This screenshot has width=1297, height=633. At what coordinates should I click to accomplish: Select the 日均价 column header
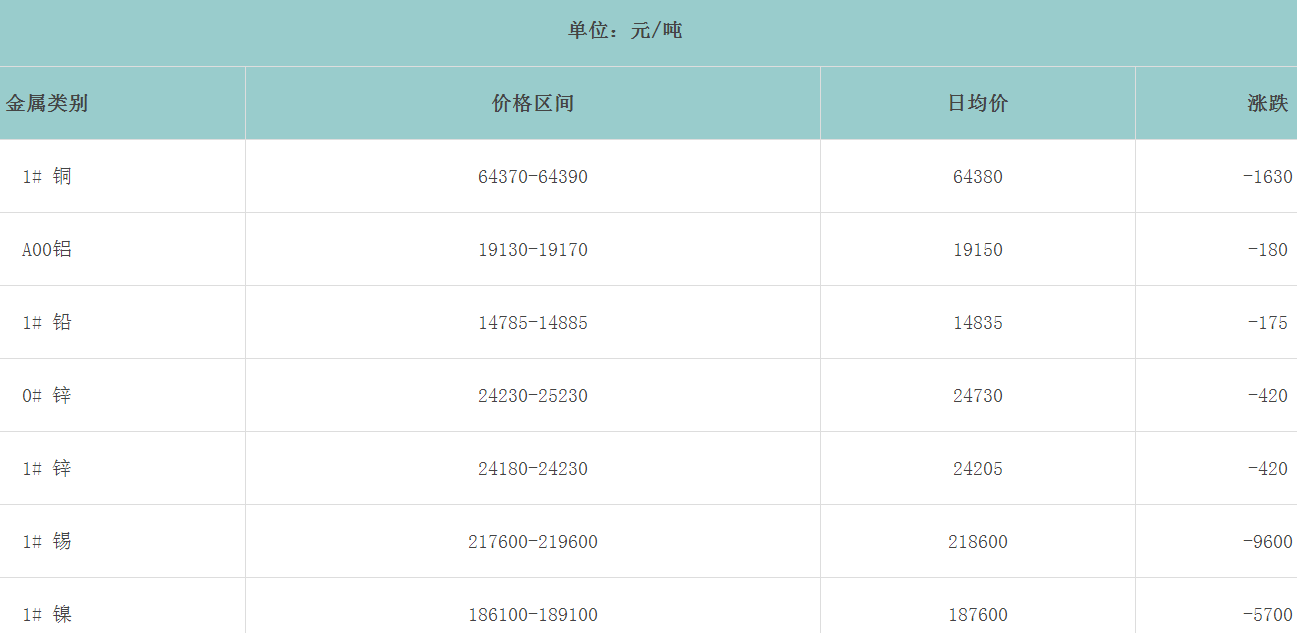click(977, 103)
